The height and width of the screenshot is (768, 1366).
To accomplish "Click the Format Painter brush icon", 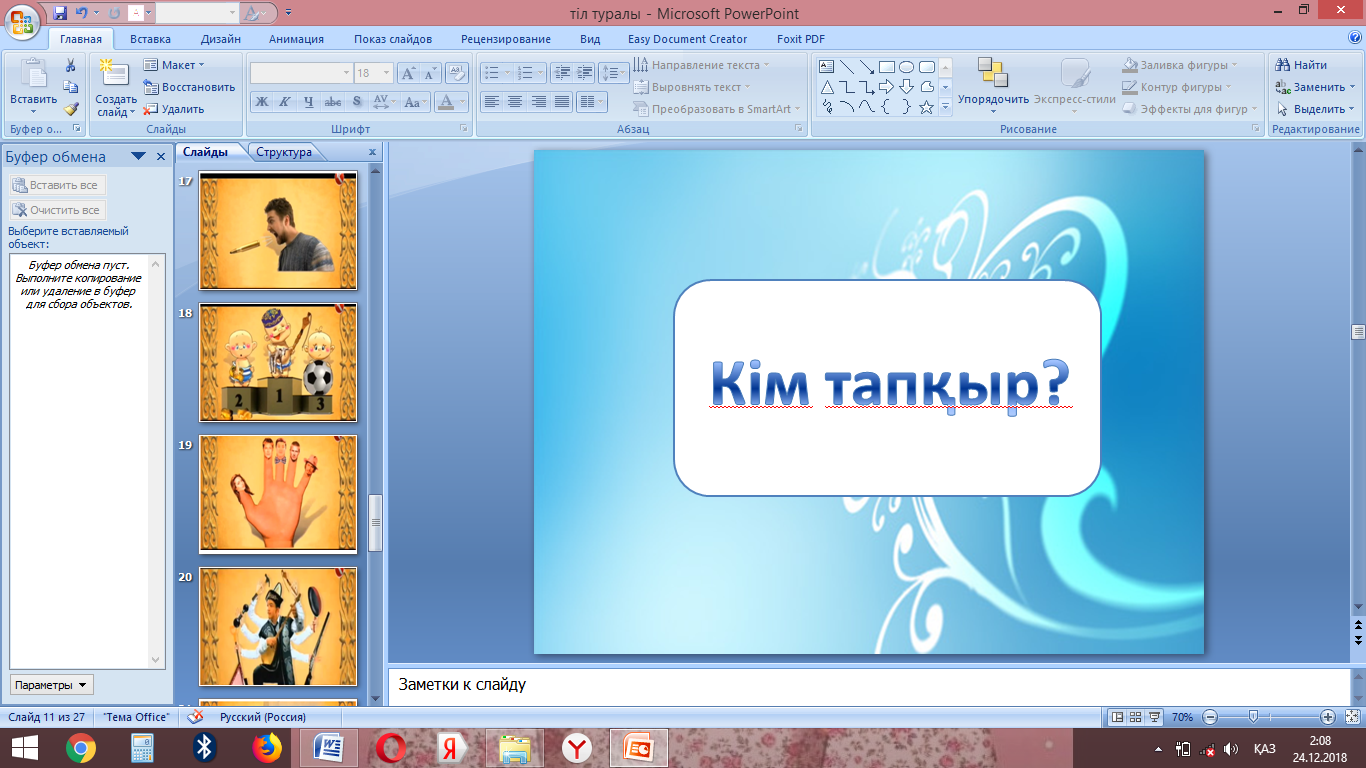I will (71, 109).
